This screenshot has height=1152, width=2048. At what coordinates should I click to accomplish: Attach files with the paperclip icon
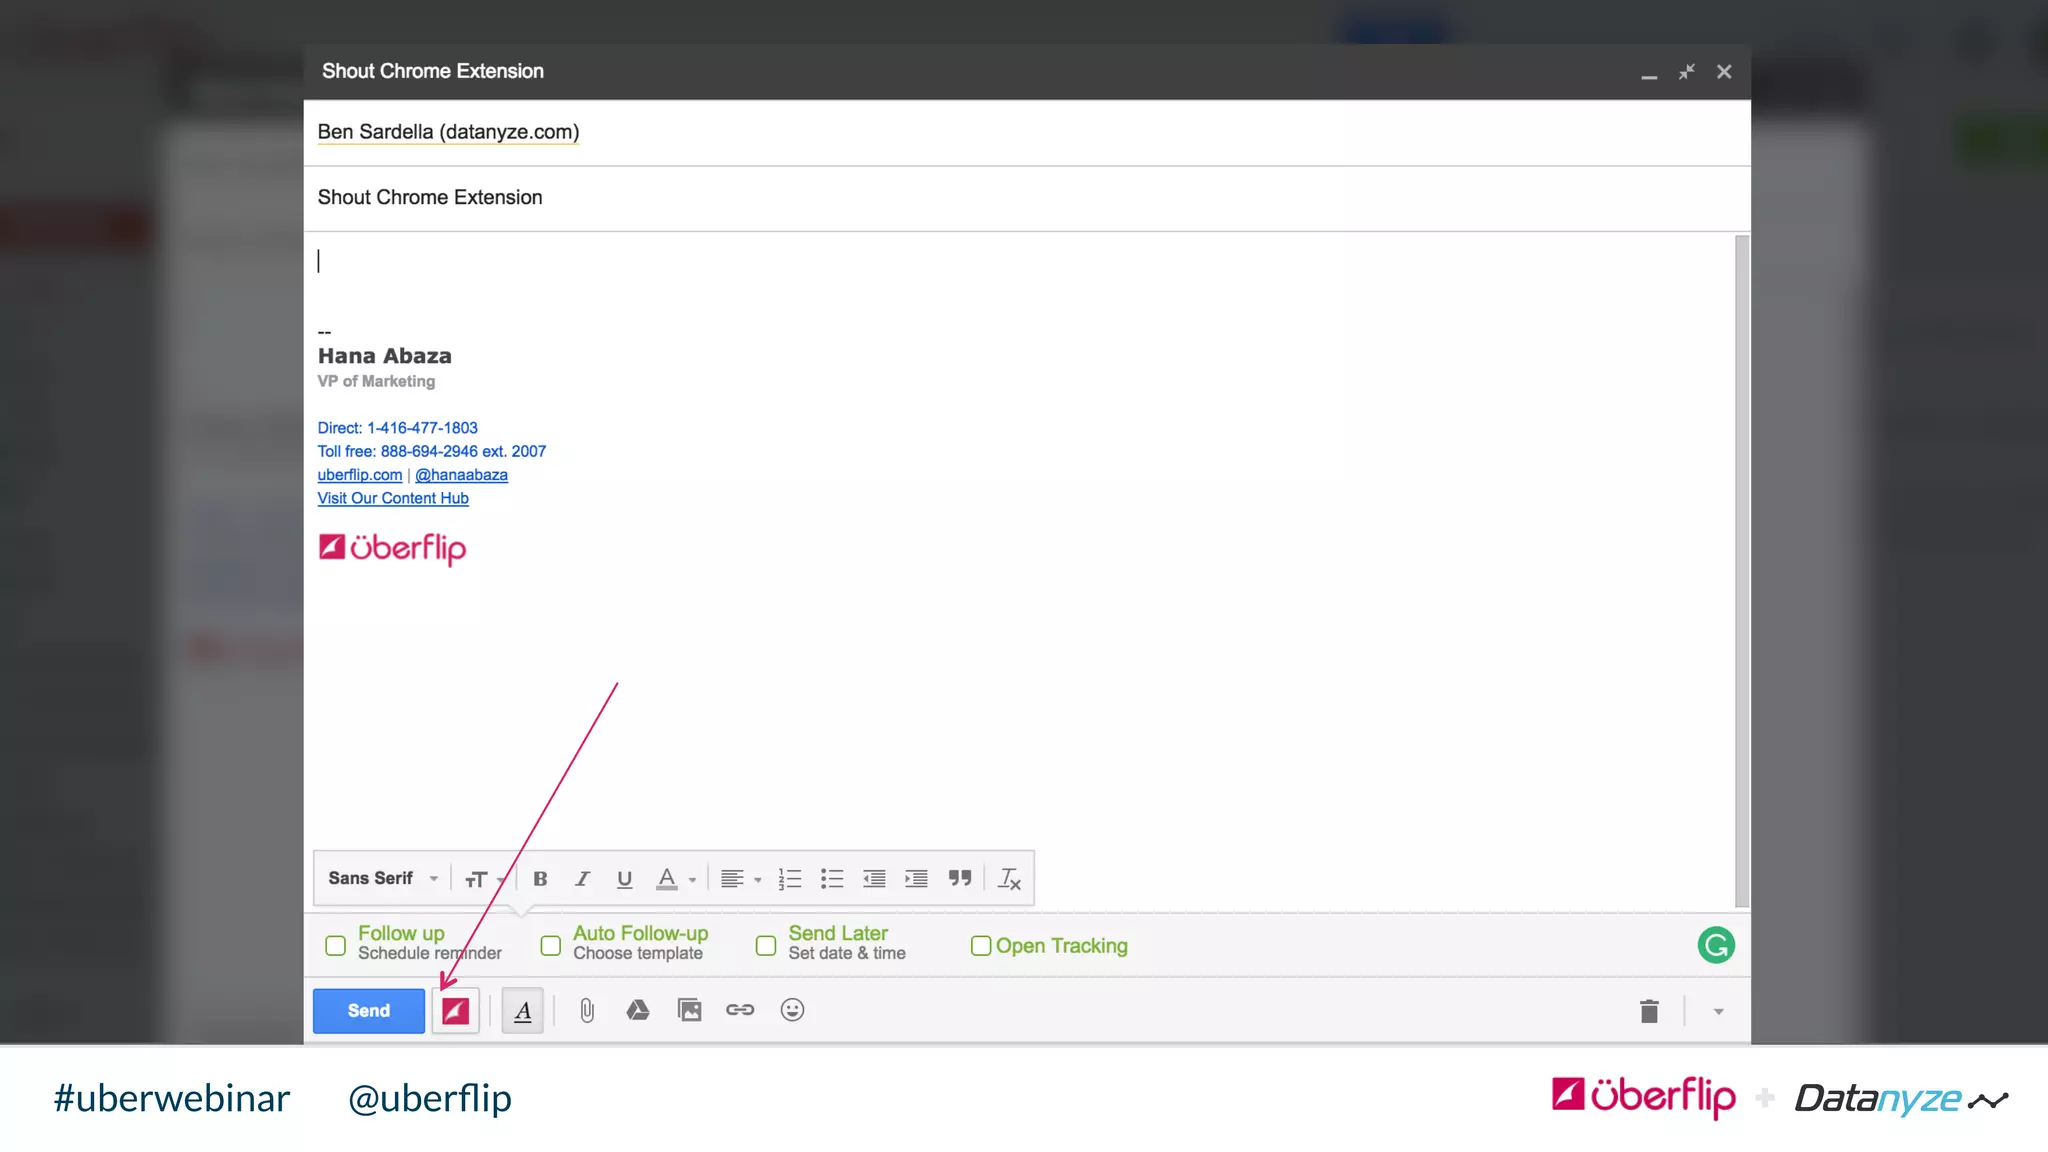(587, 1010)
